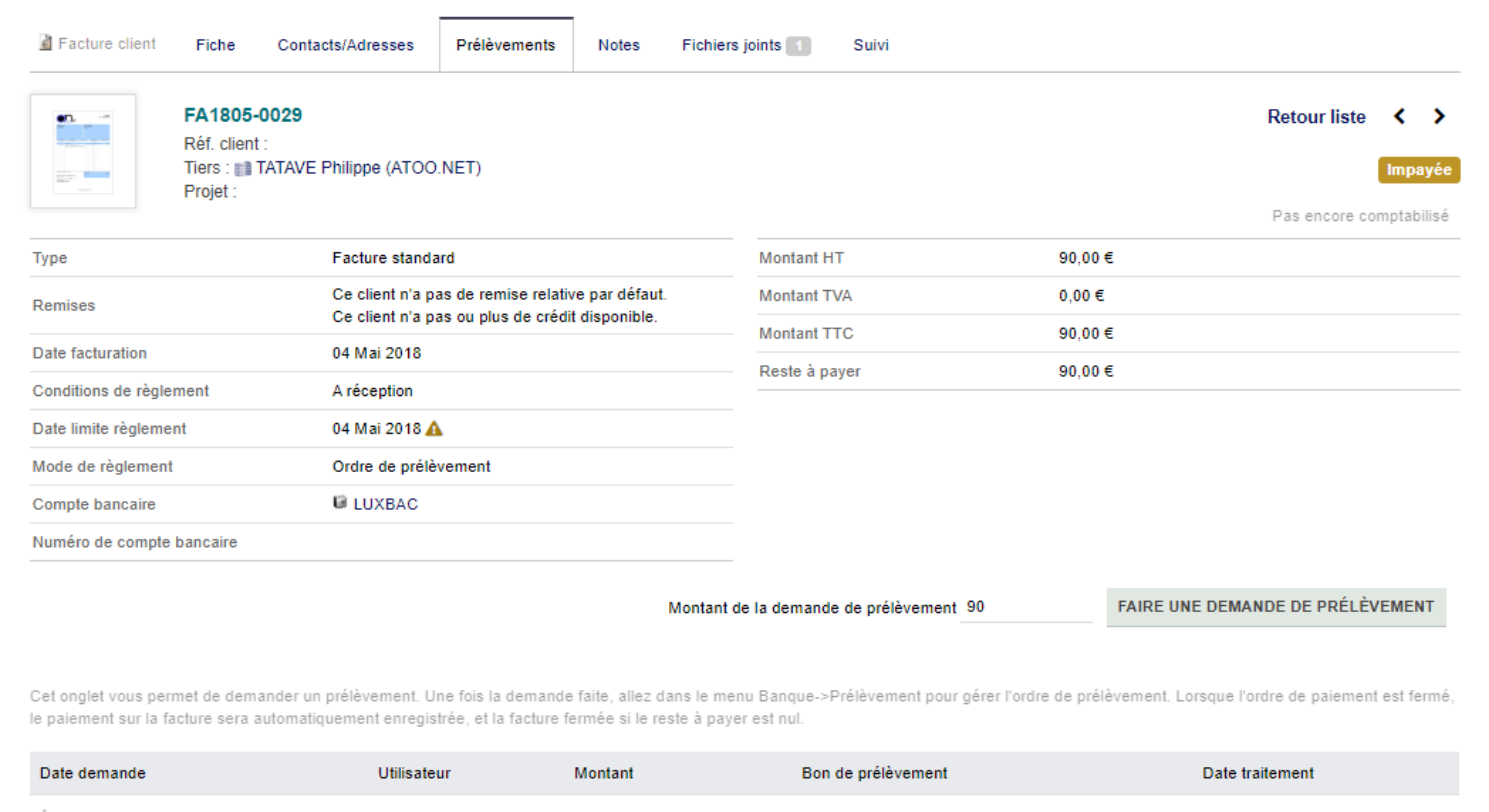Open the invoice PDF preview thumbnail
Image resolution: width=1489 pixels, height=812 pixels.
[x=83, y=151]
